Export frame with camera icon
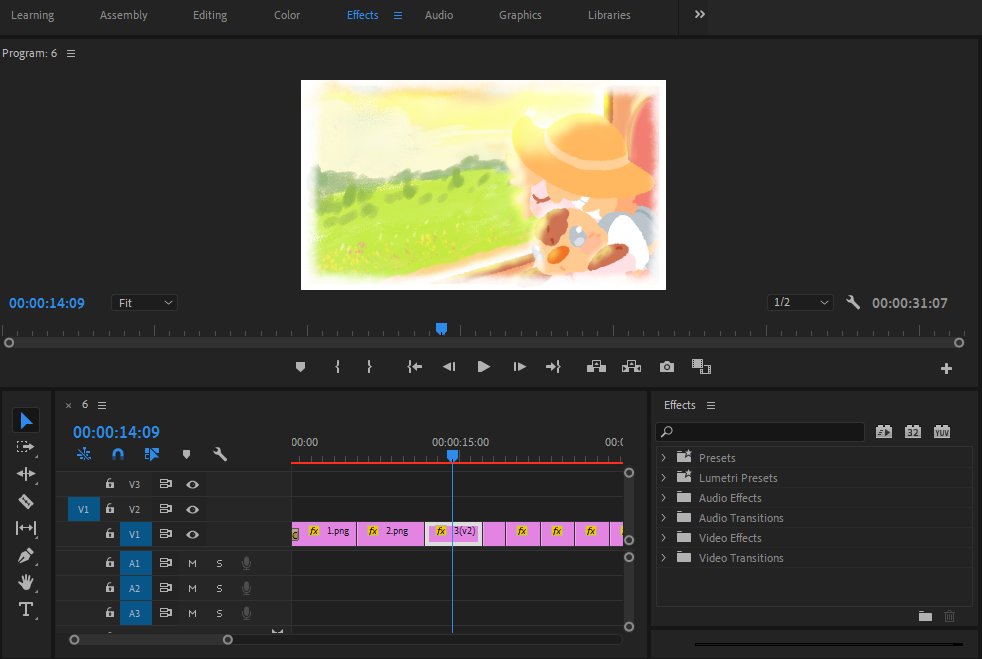Screen dimensions: 982x659 (667, 366)
